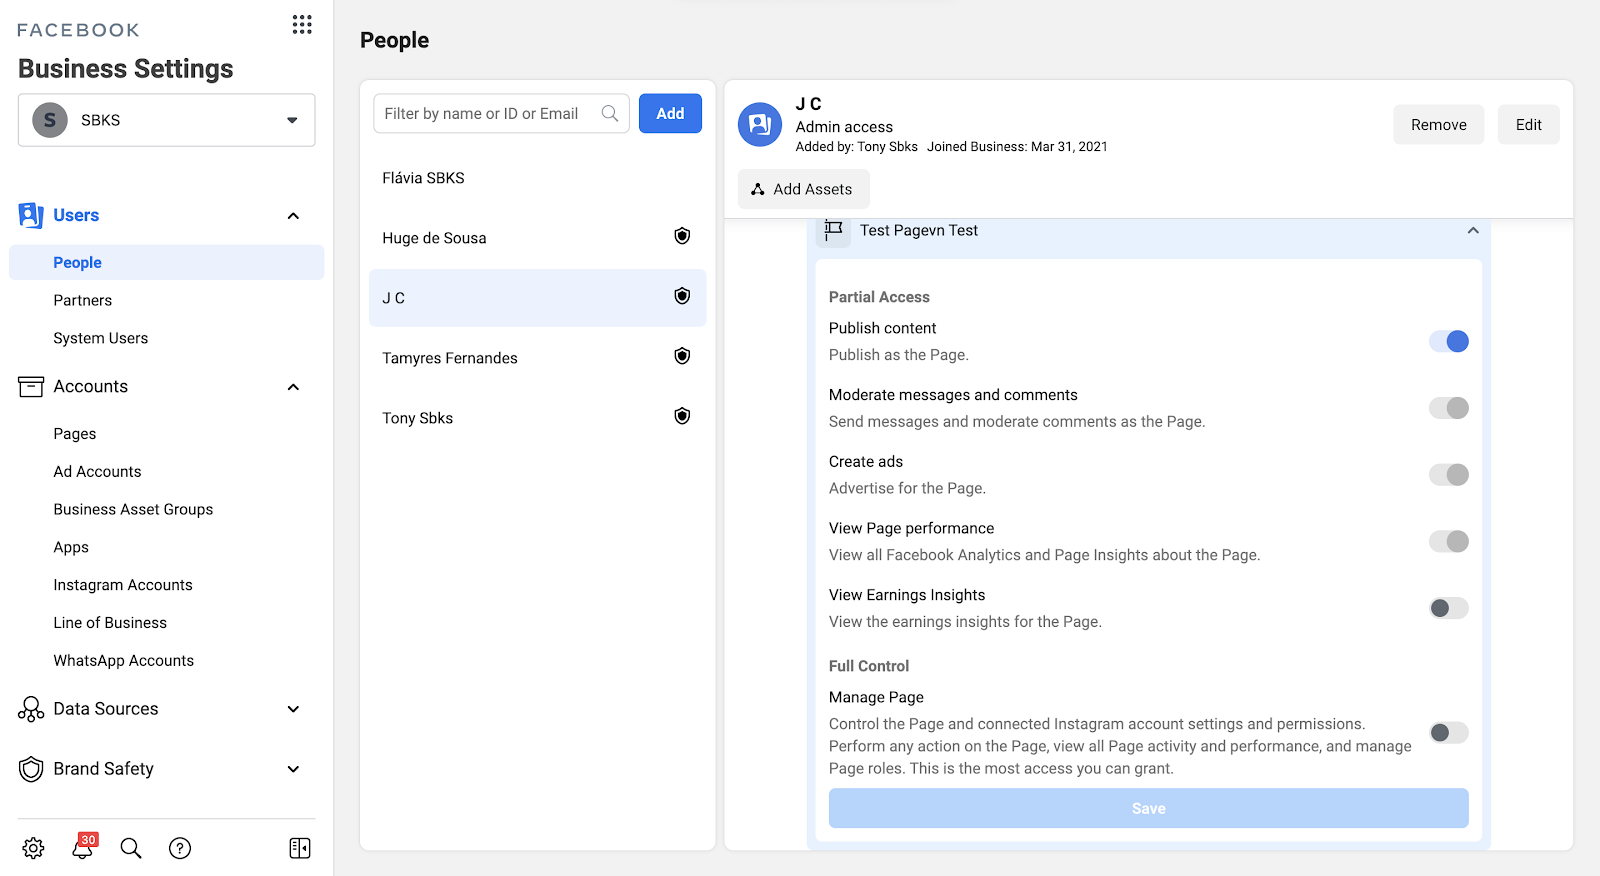Click admin shield icon next to Tony Sbks
1600x876 pixels.
click(682, 416)
